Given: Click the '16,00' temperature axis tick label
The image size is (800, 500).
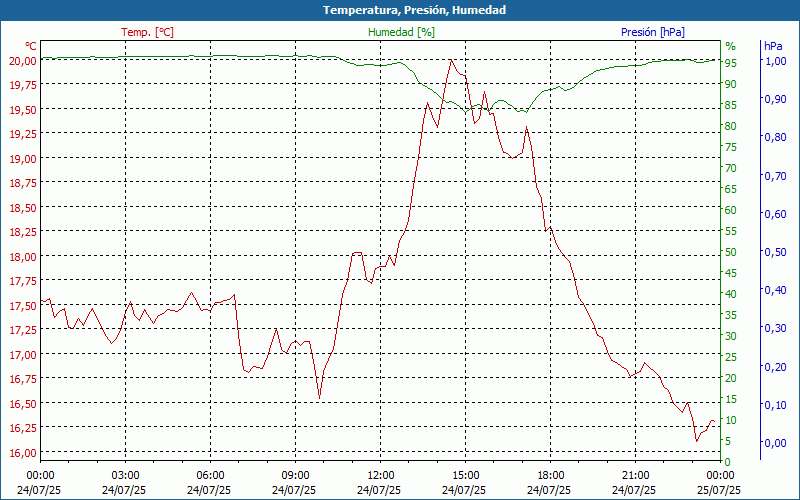Looking at the screenshot, I should click(23, 452).
